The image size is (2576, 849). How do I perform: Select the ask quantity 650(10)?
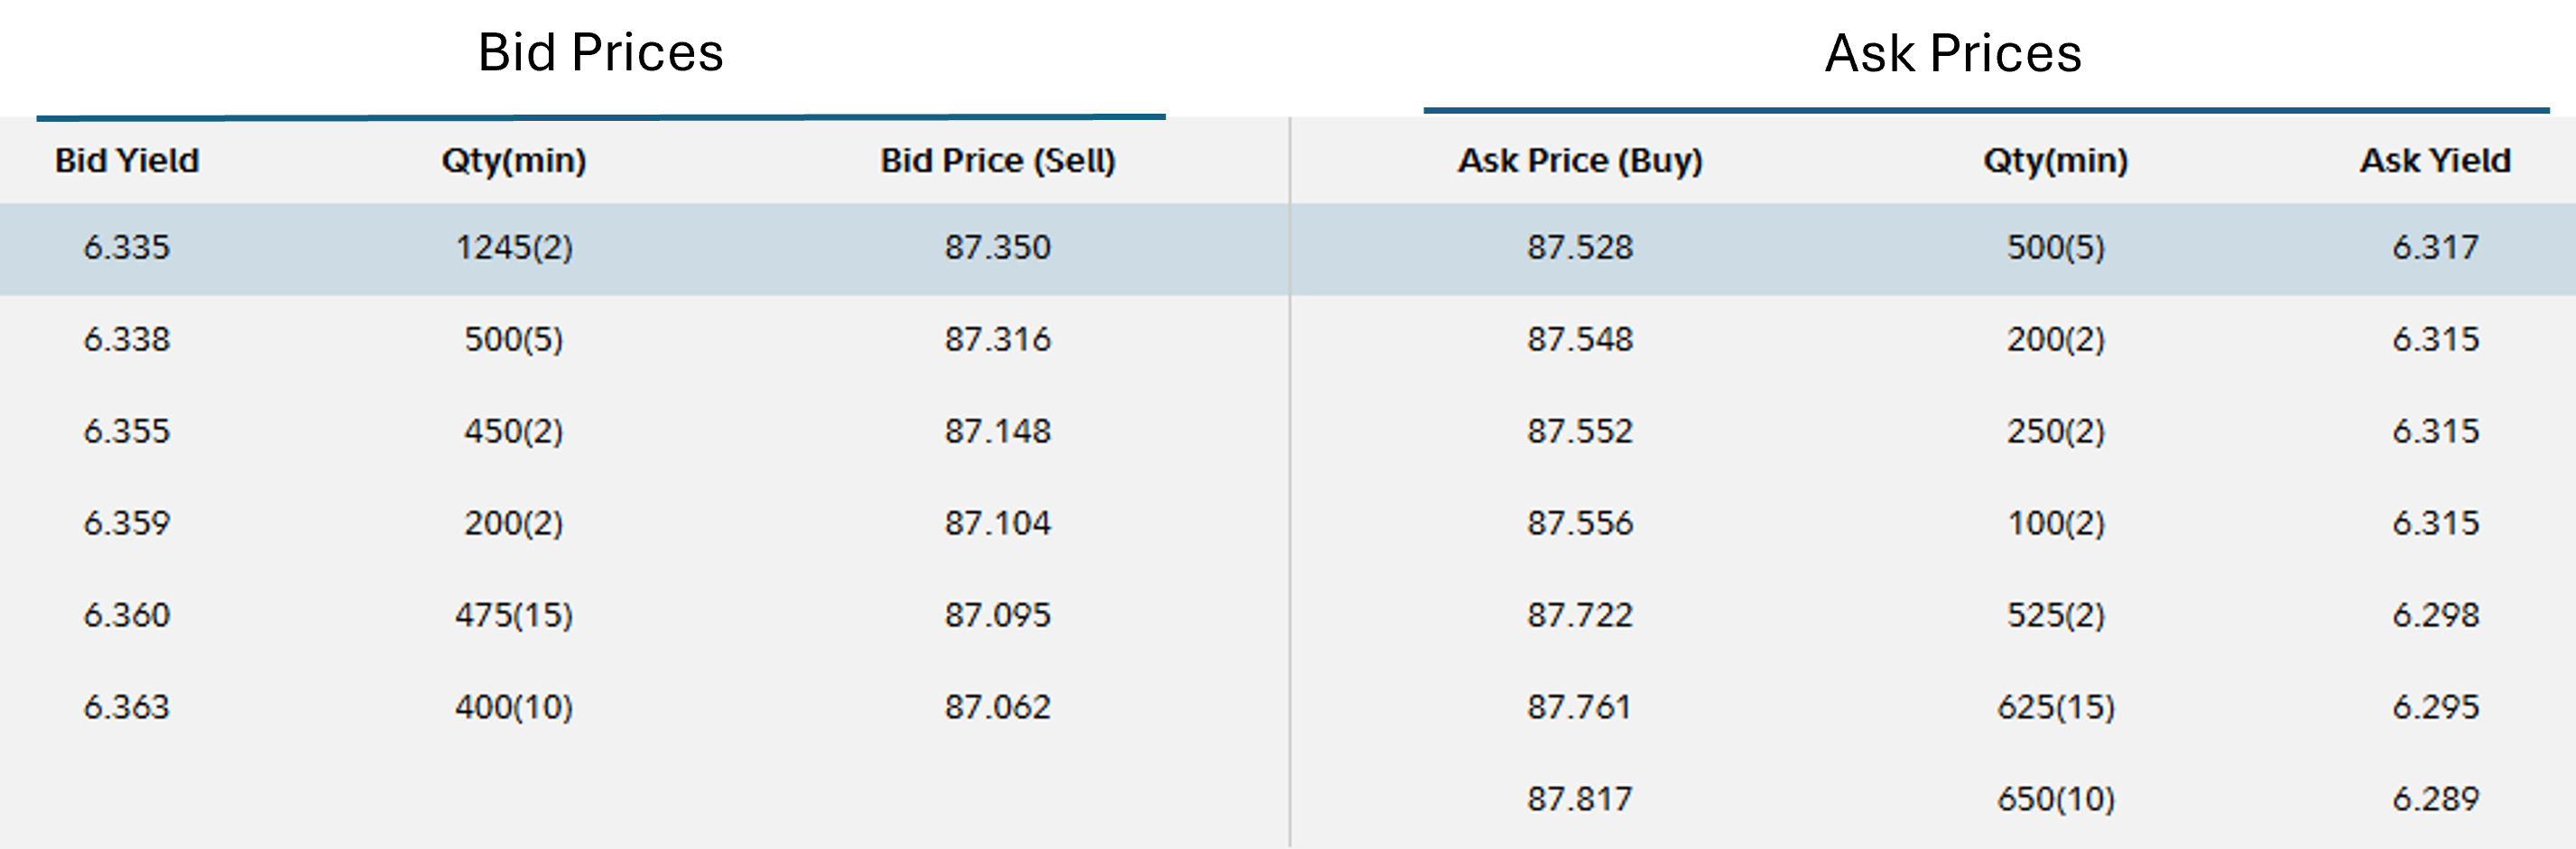point(2055,799)
